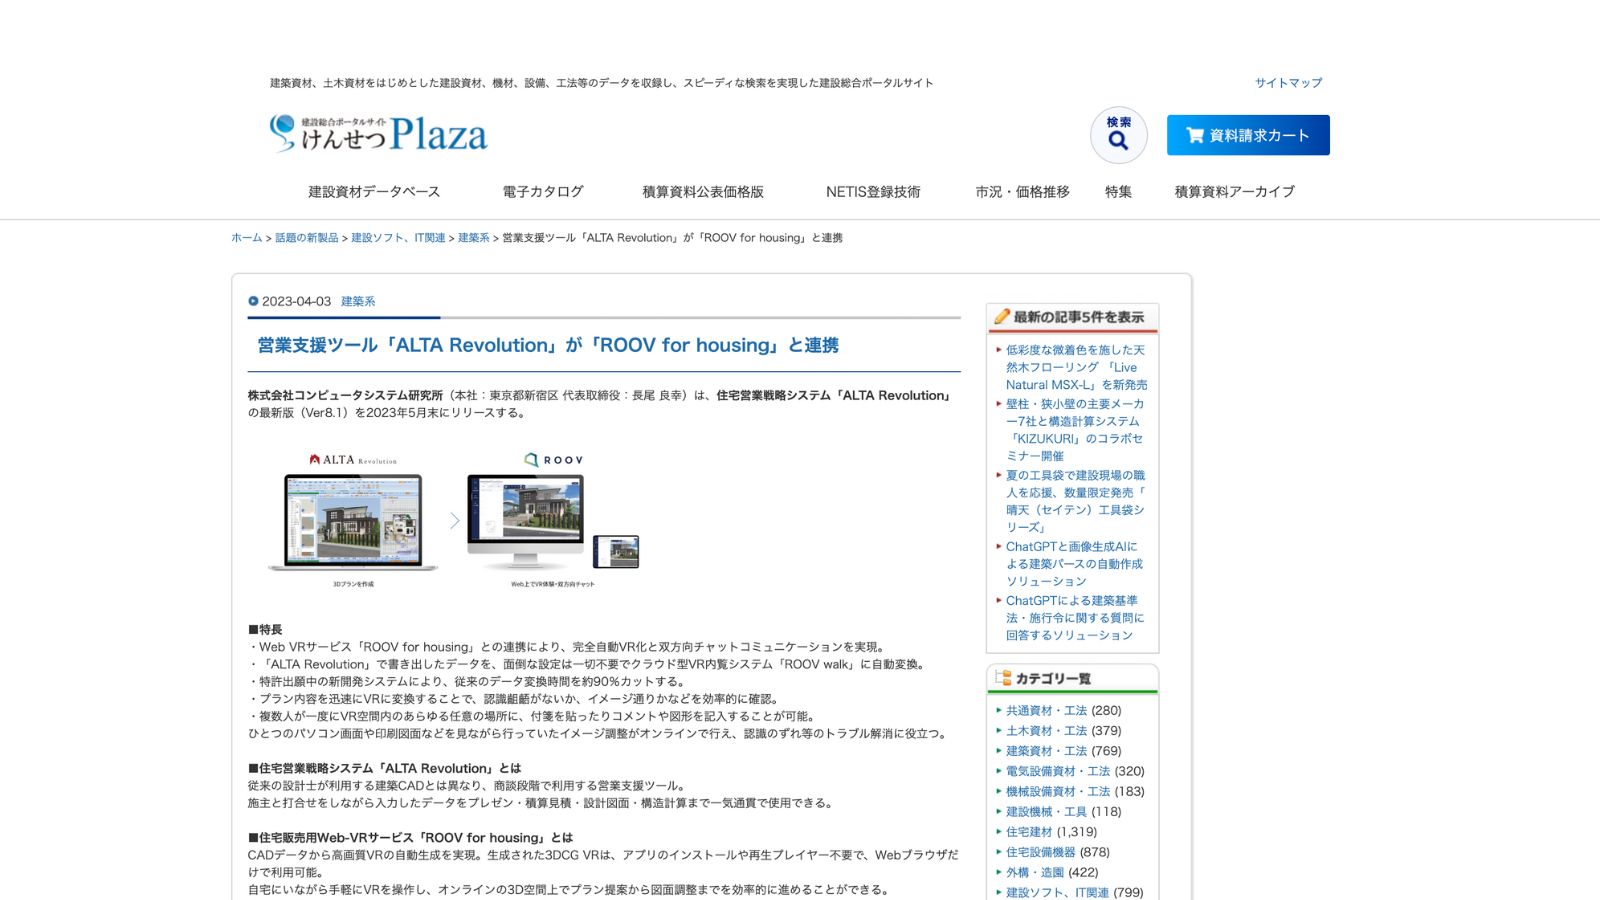Open 外構・造園 category
The height and width of the screenshot is (900, 1600).
[1035, 872]
